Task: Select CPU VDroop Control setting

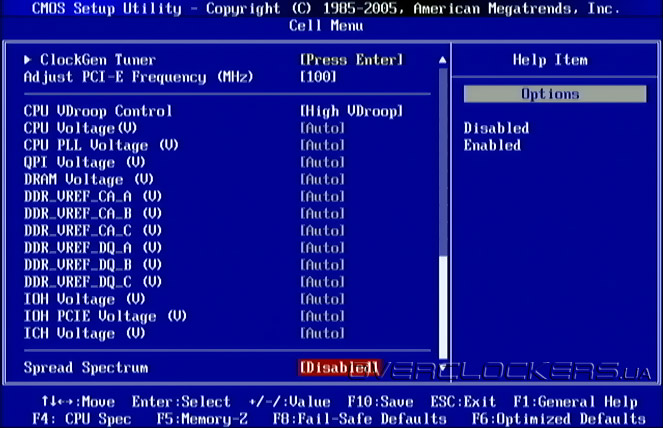Action: (98, 111)
